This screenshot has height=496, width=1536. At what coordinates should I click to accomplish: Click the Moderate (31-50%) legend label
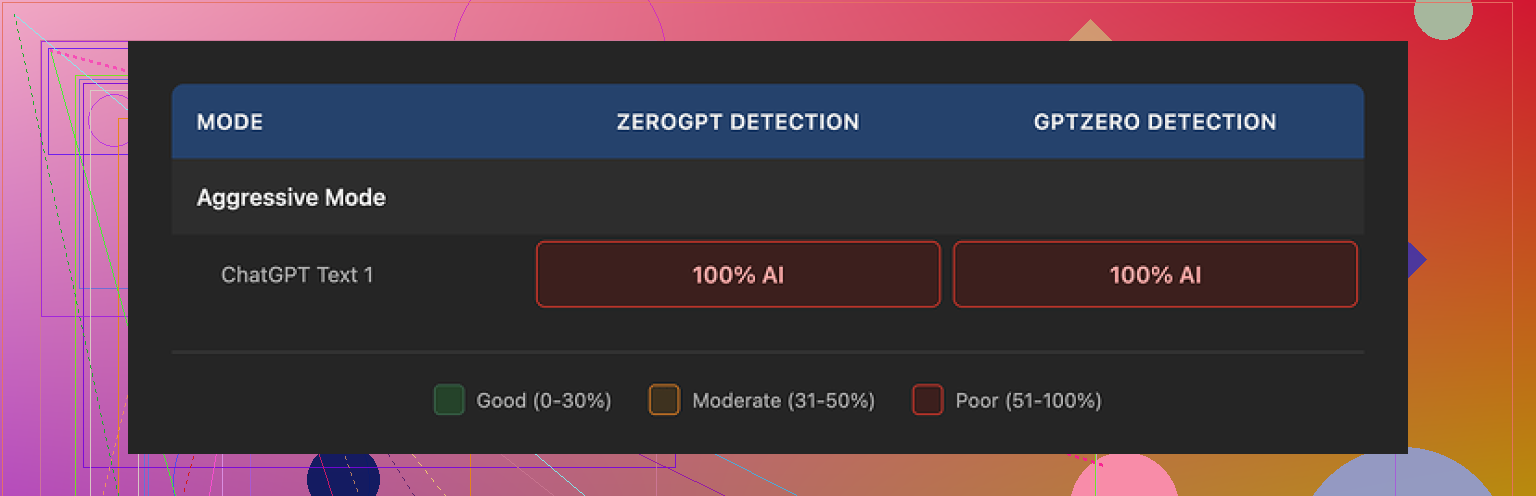pos(783,401)
